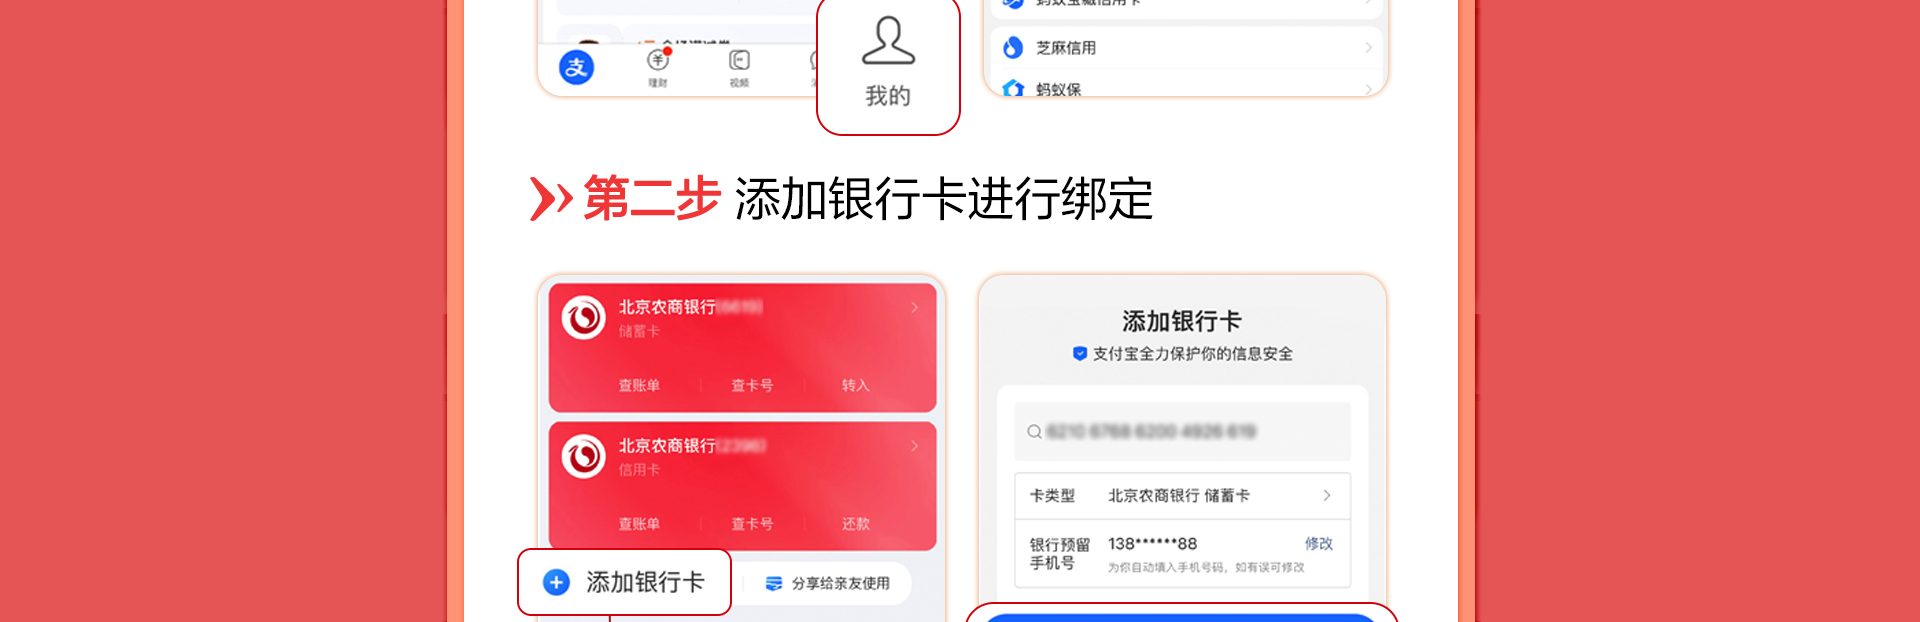Click 转入 on the savings card

855,385
